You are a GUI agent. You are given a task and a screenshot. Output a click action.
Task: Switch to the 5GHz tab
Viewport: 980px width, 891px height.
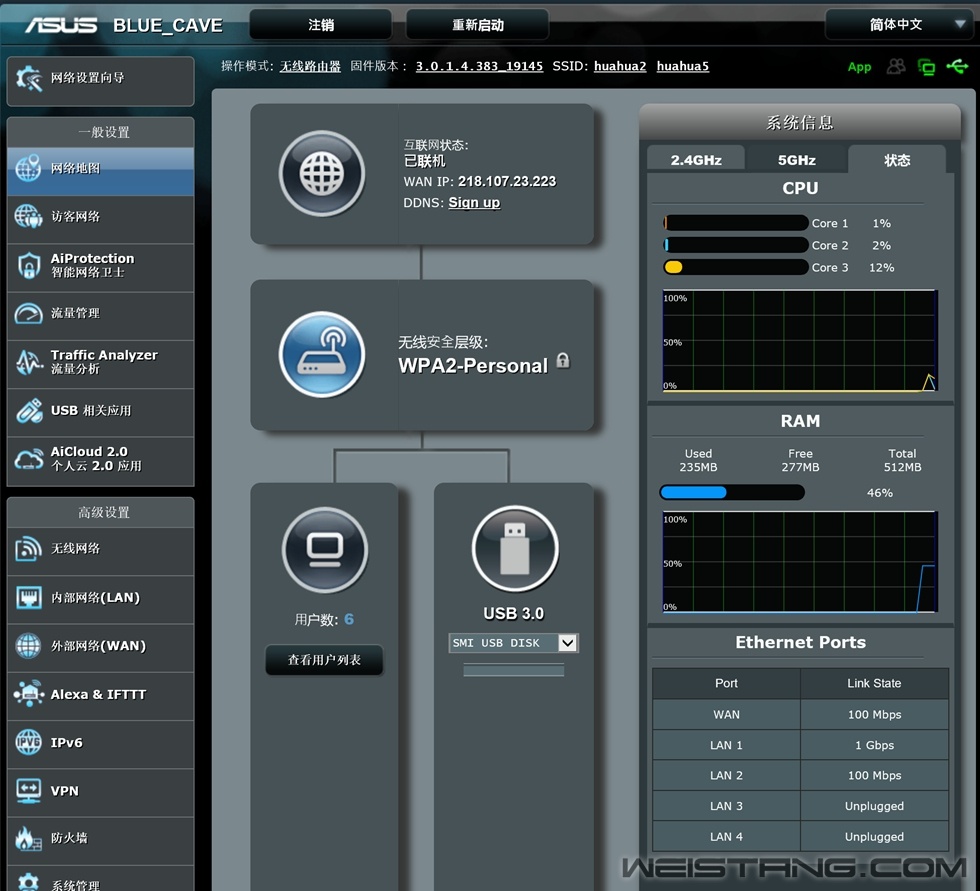[797, 160]
